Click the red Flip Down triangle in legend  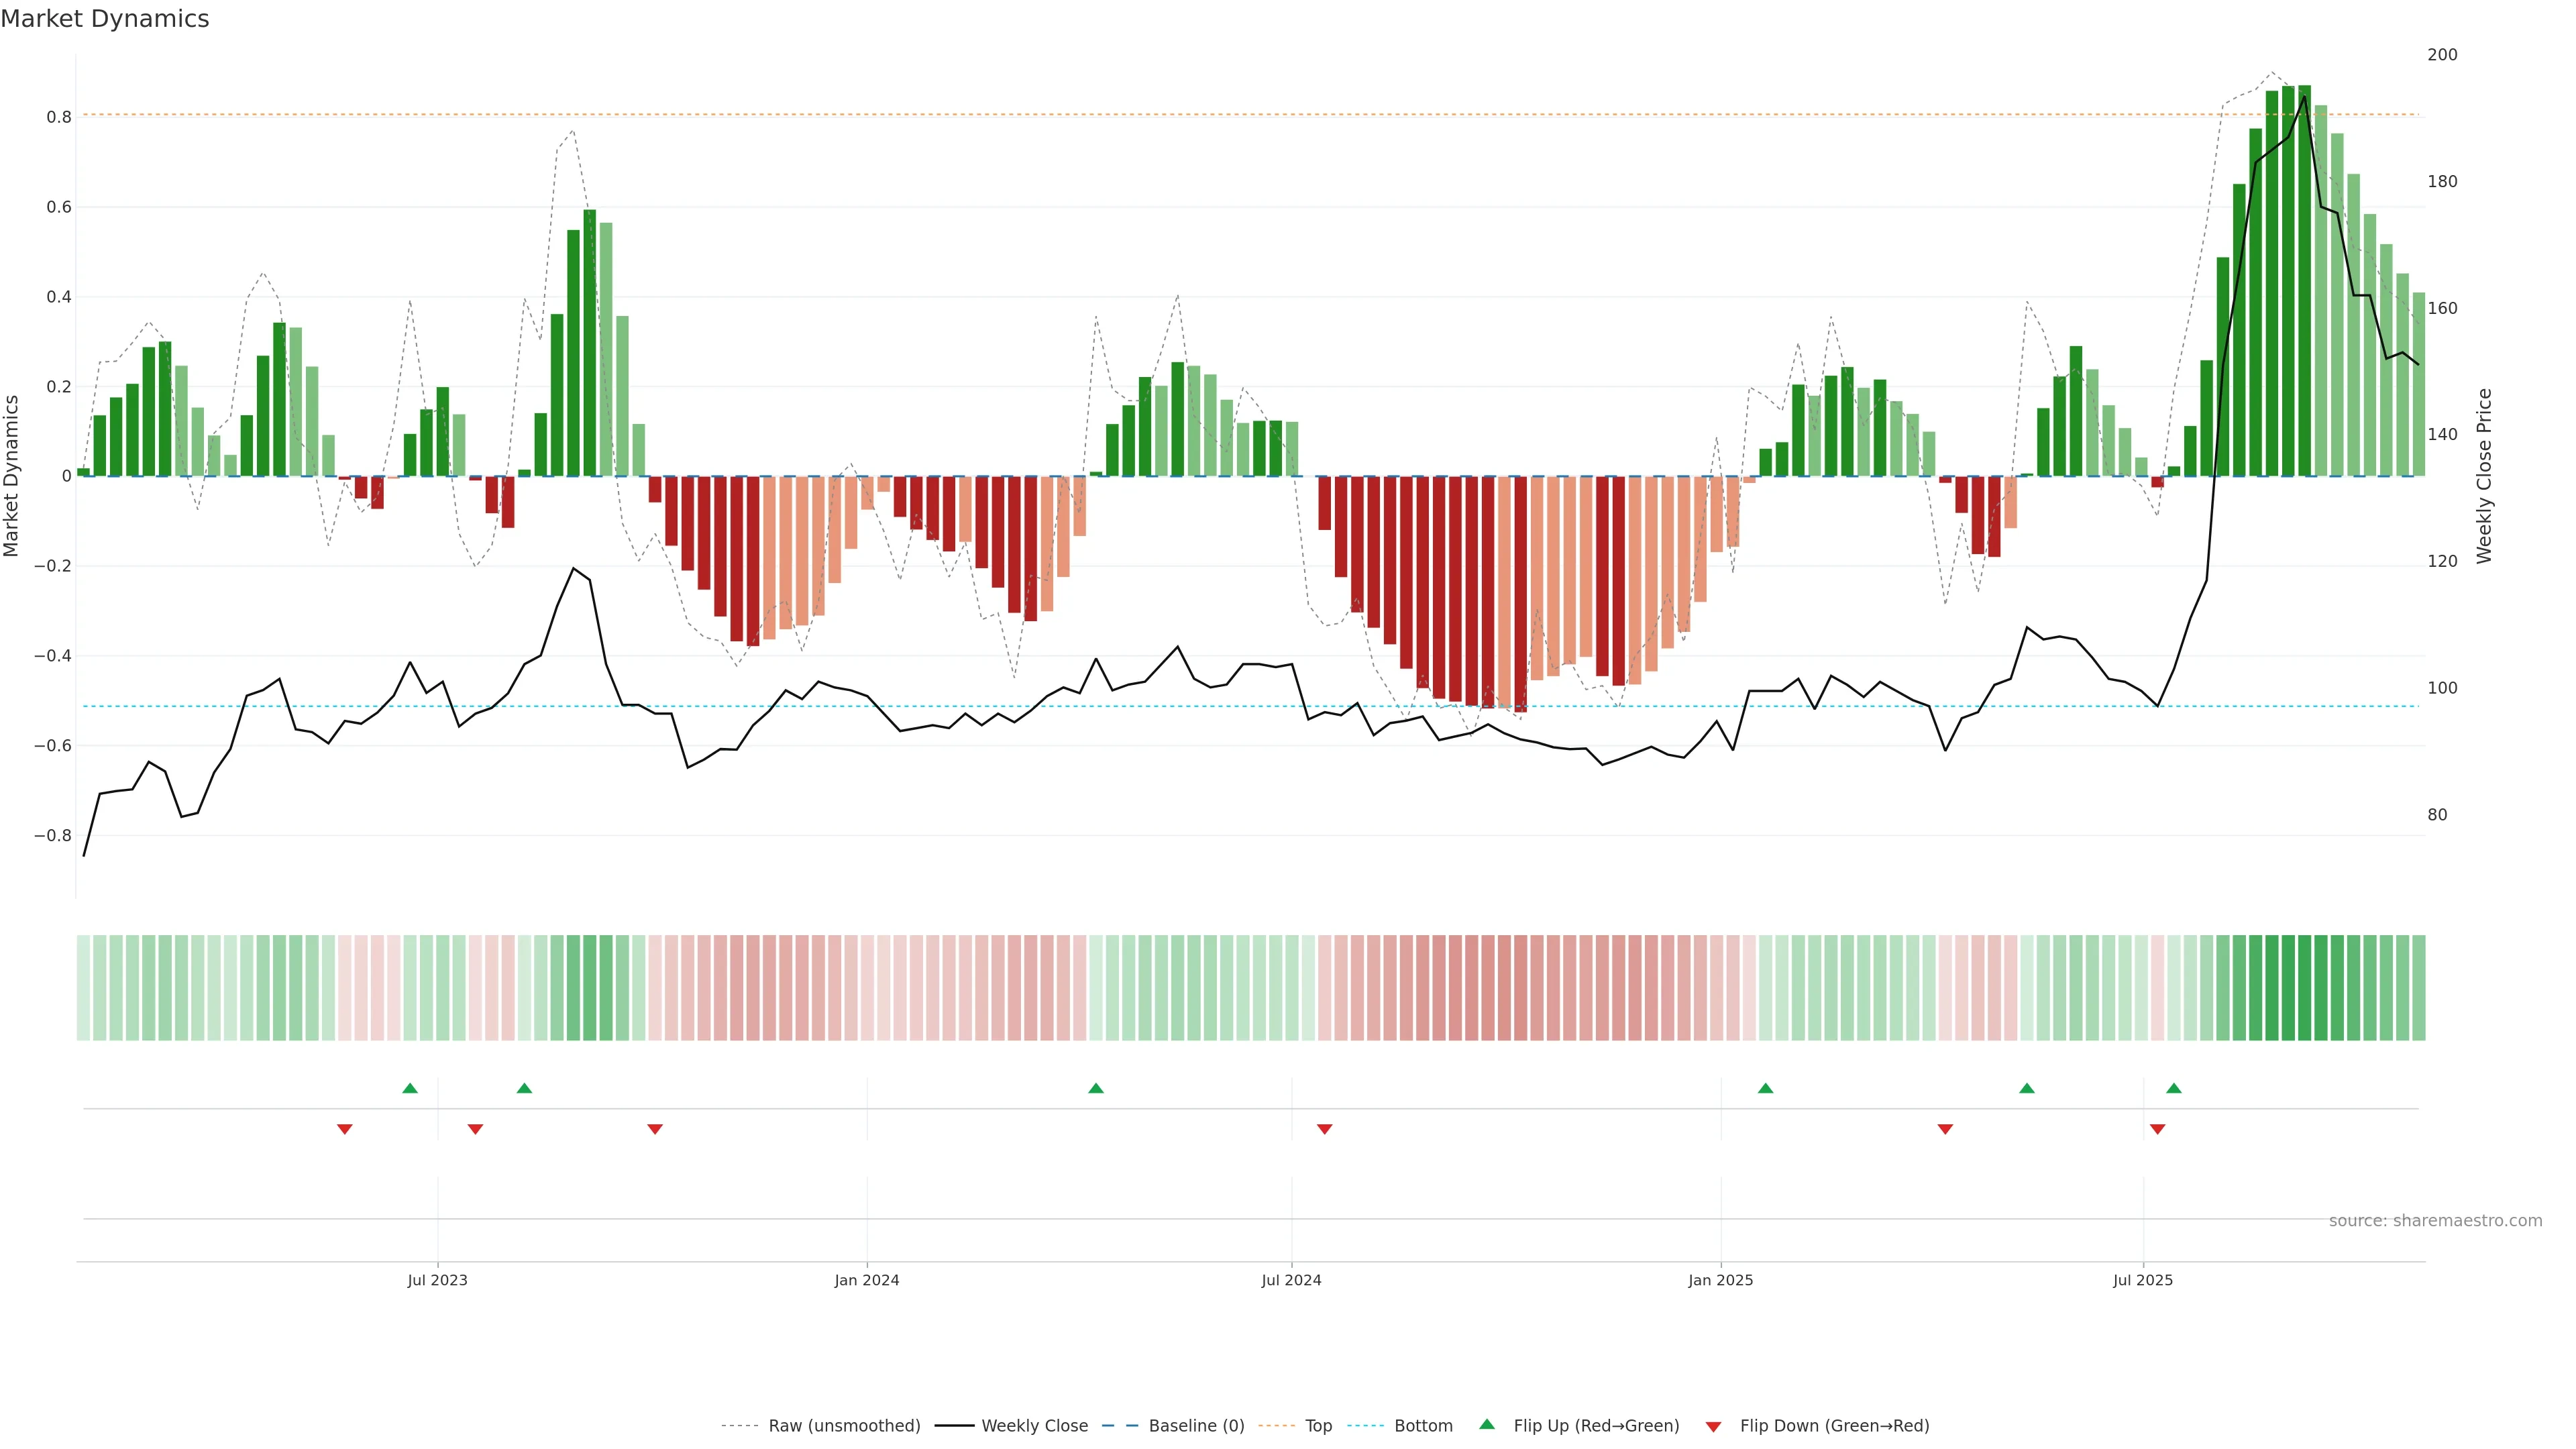1713,1427
